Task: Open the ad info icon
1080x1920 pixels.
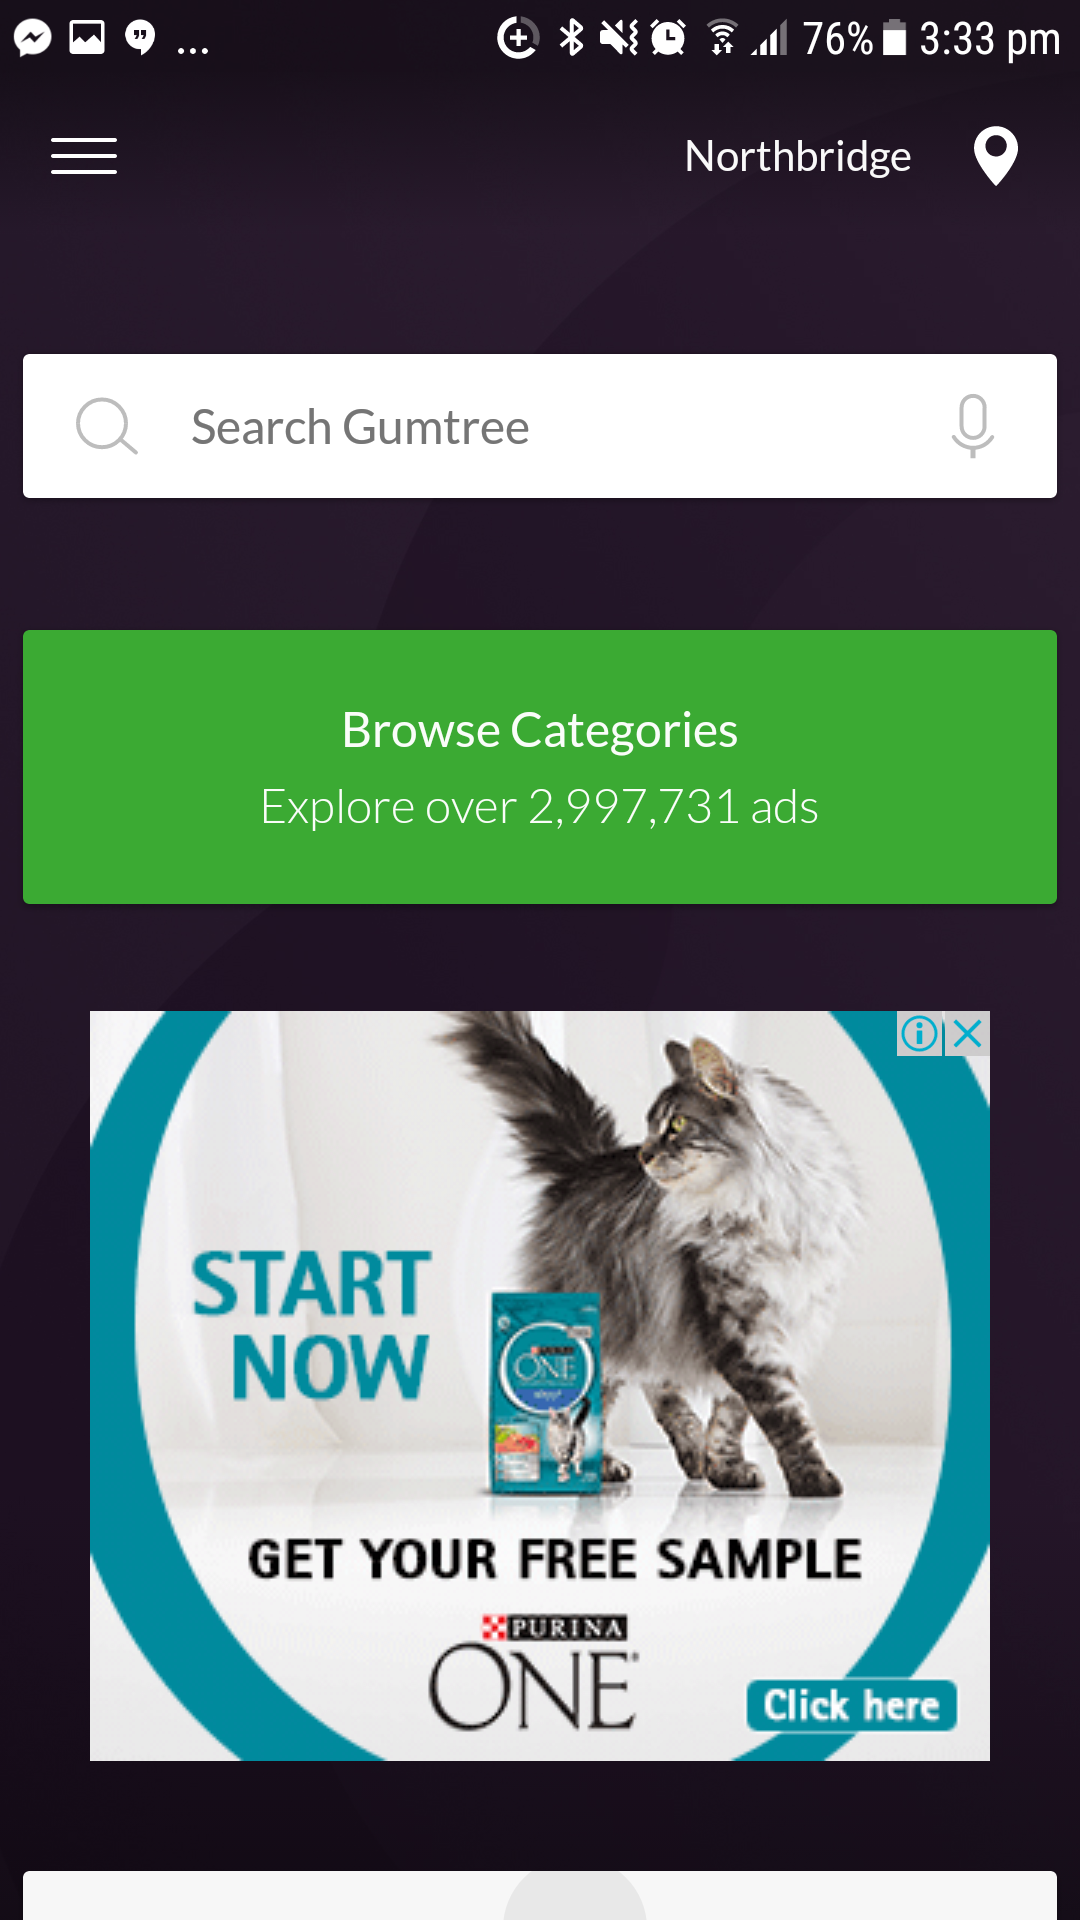Action: [920, 1034]
